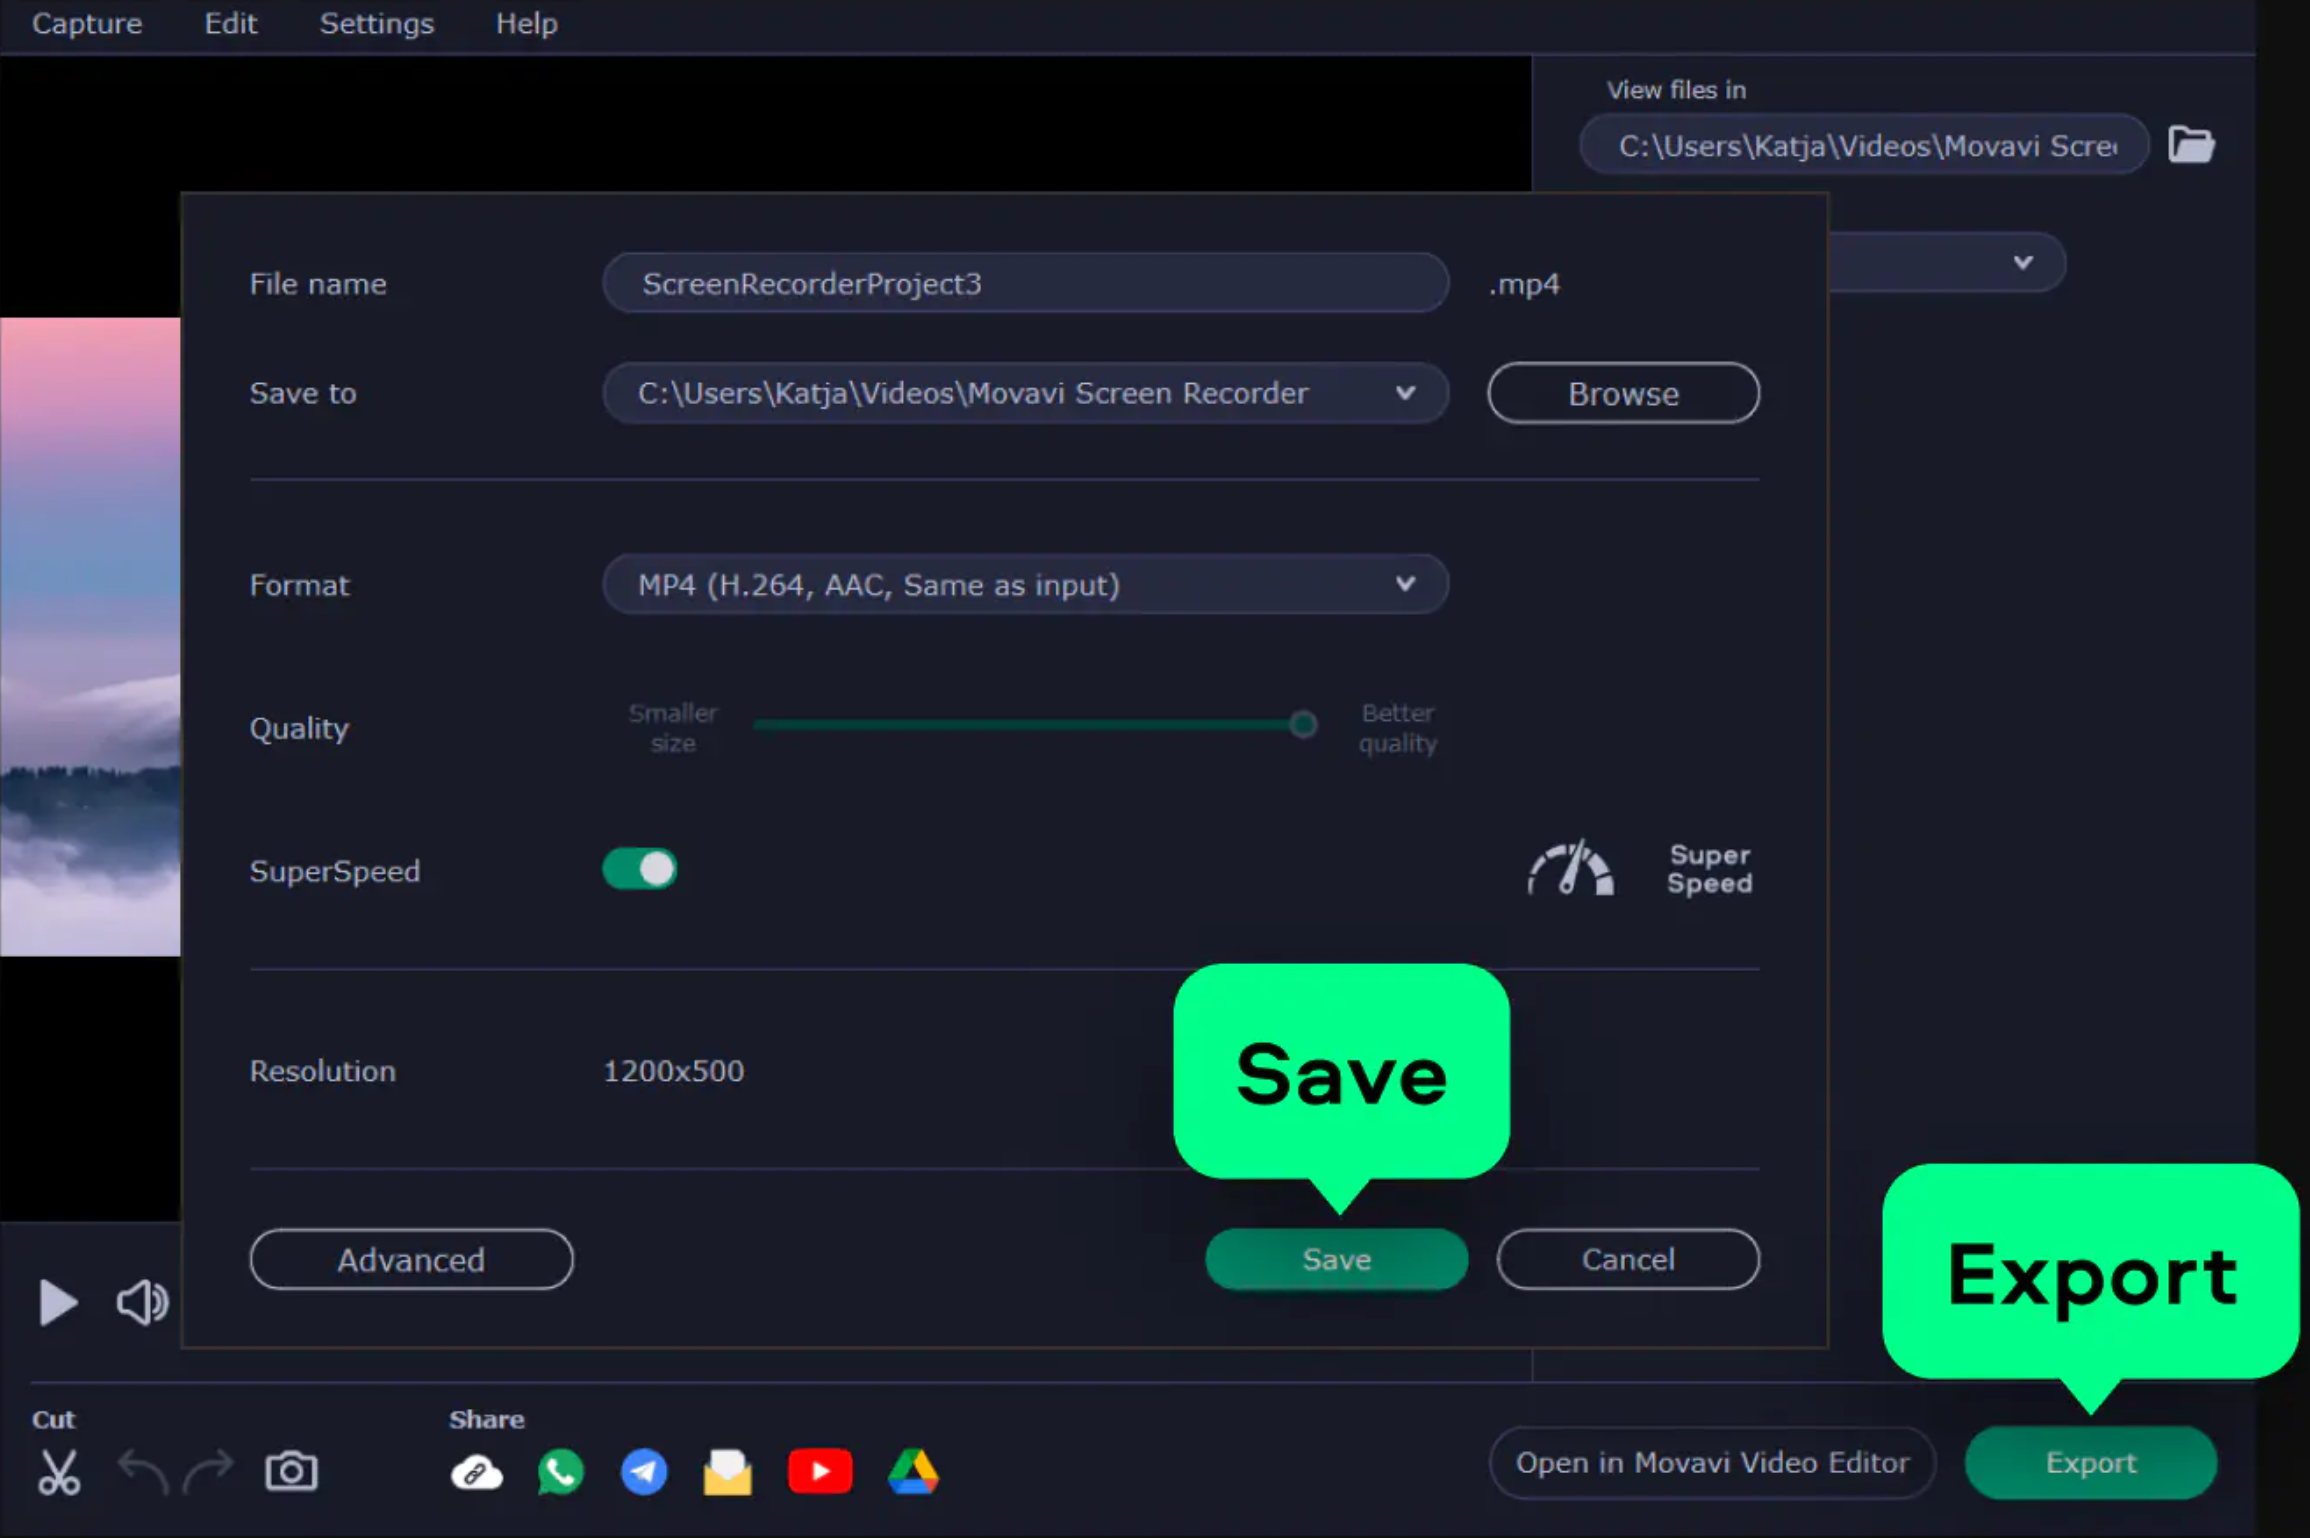Share via WhatsApp icon
This screenshot has width=2310, height=1538.
[560, 1472]
